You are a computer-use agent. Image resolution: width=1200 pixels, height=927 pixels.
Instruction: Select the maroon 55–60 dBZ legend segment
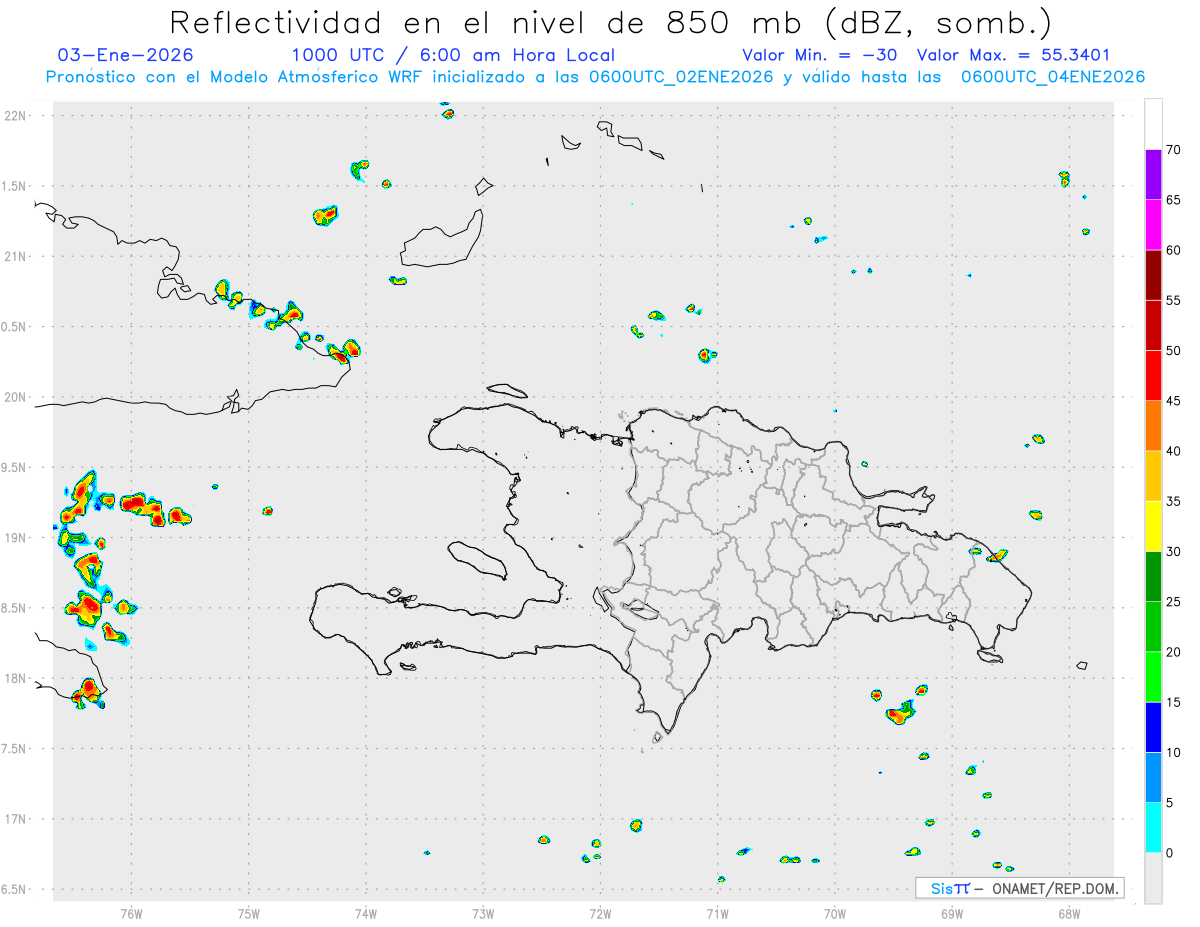[x=1153, y=275]
